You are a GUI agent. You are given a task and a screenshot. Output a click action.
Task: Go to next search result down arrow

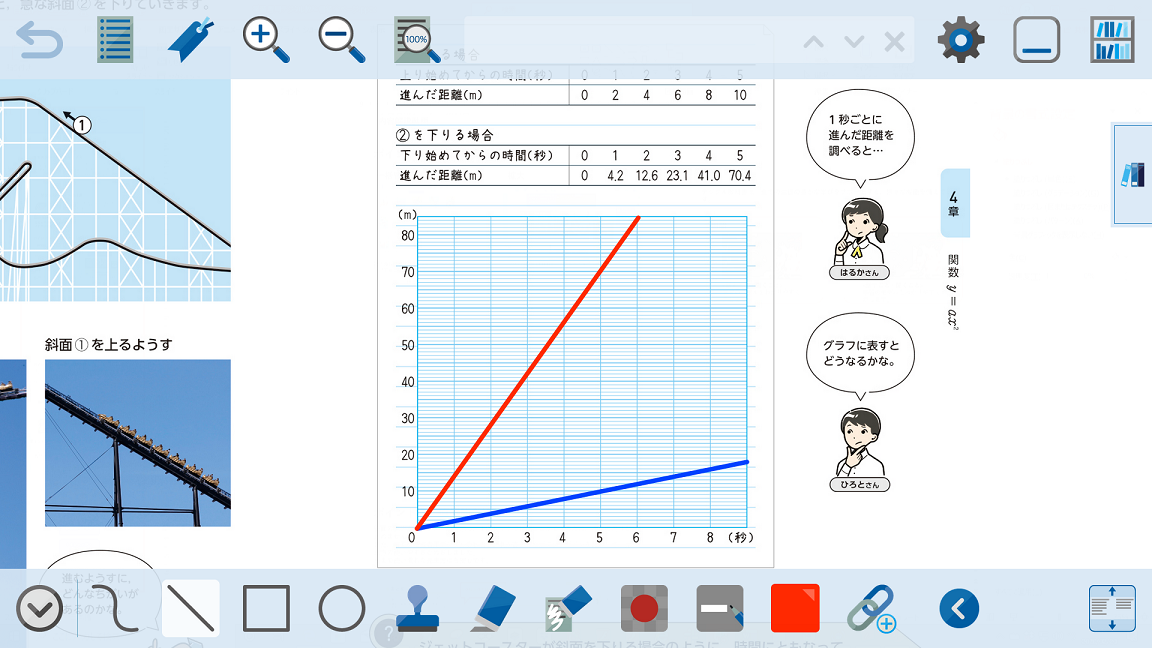(x=854, y=42)
